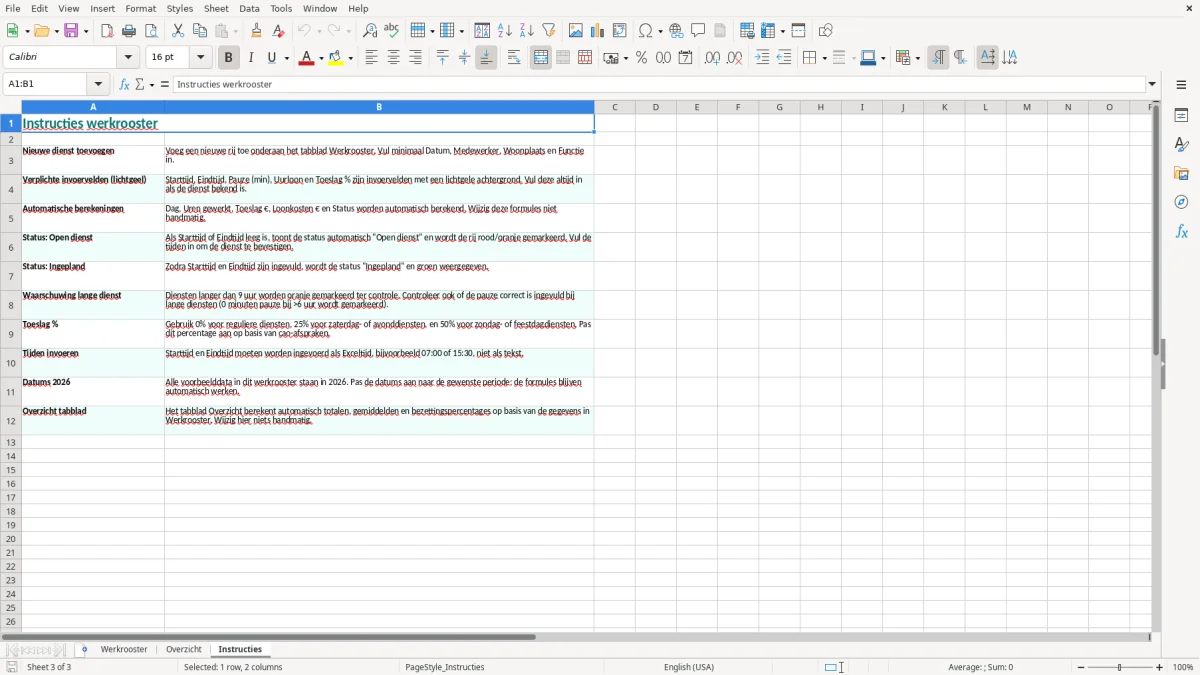Expand the Name Box dropdown
Image resolution: width=1200 pixels, height=675 pixels.
tap(99, 85)
